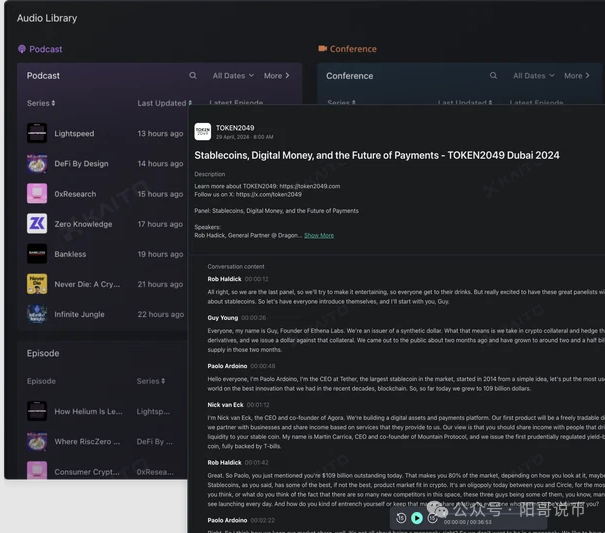Screen dimensions: 605x533
Task: Click the DeFi By ... series cell in episodes
Action: pyautogui.click(x=155, y=442)
